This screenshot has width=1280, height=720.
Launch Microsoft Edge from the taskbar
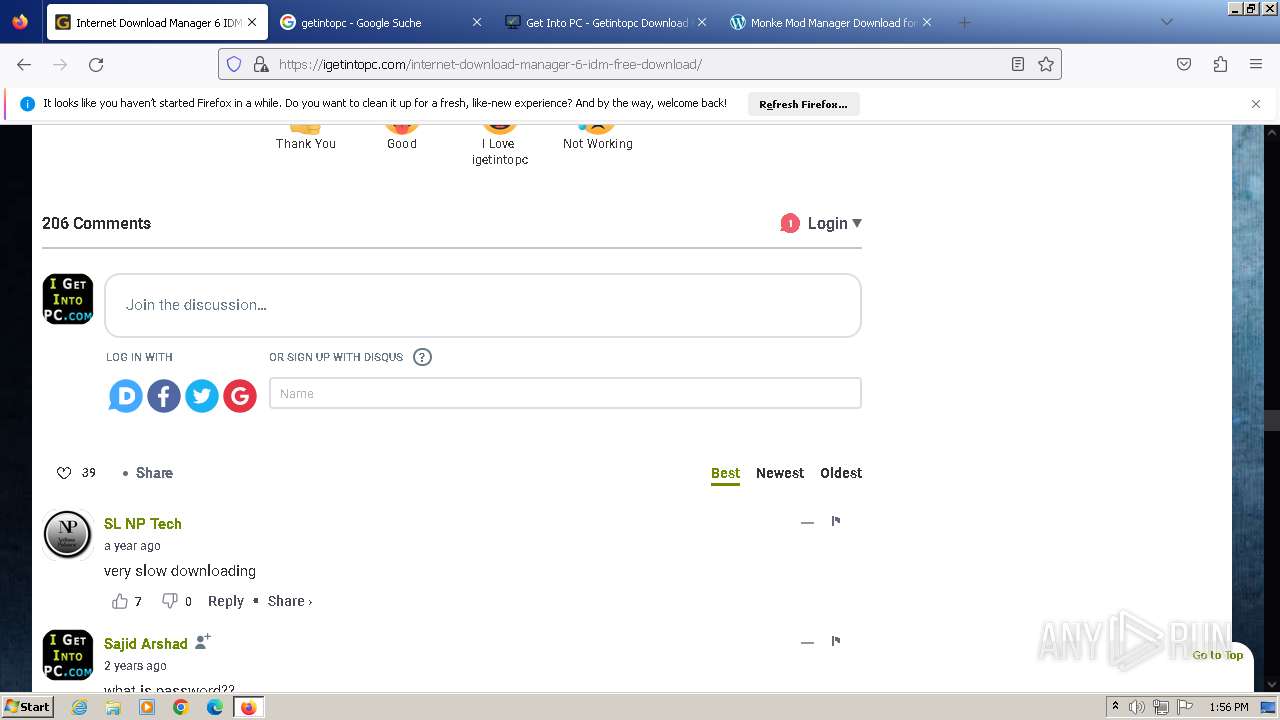click(x=215, y=707)
